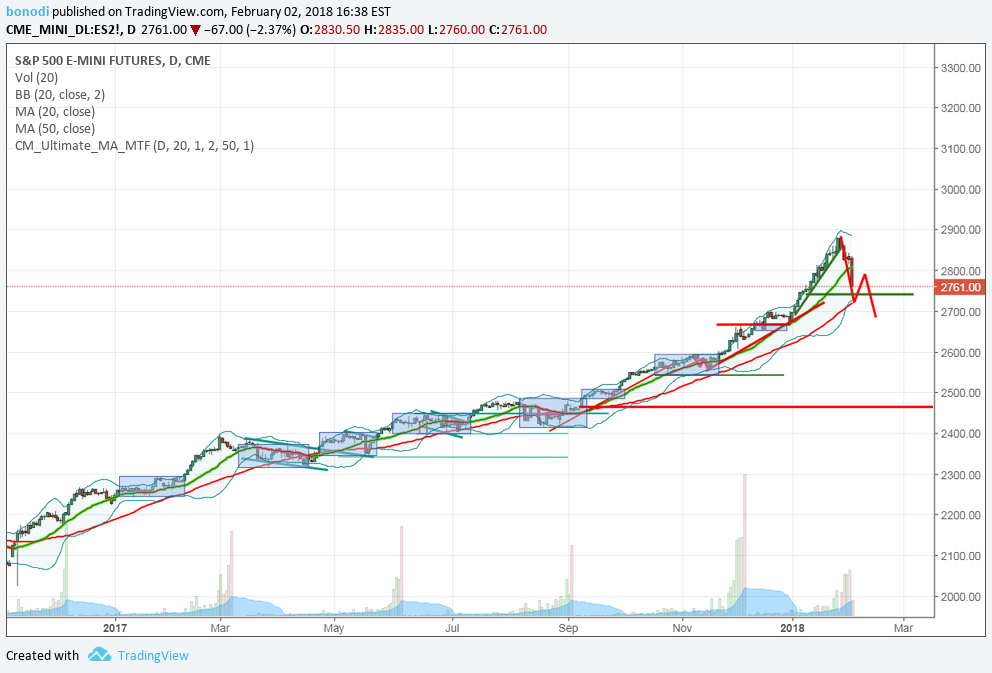Image resolution: width=992 pixels, height=673 pixels.
Task: Click the 2200.00 price axis label
Action: point(960,516)
